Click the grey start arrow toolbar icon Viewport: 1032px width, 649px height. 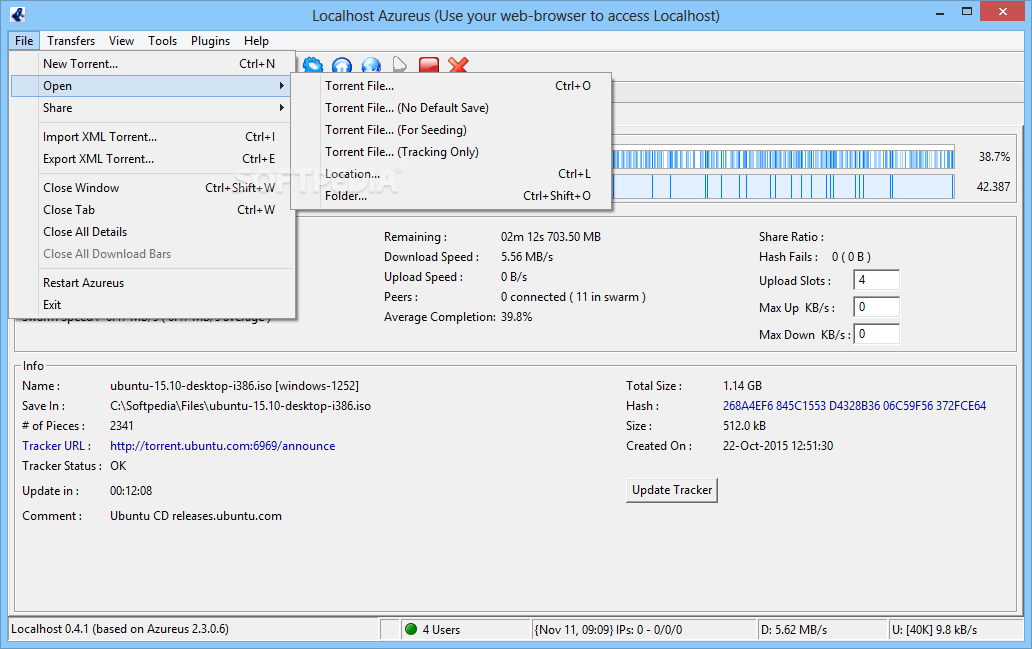(400, 65)
